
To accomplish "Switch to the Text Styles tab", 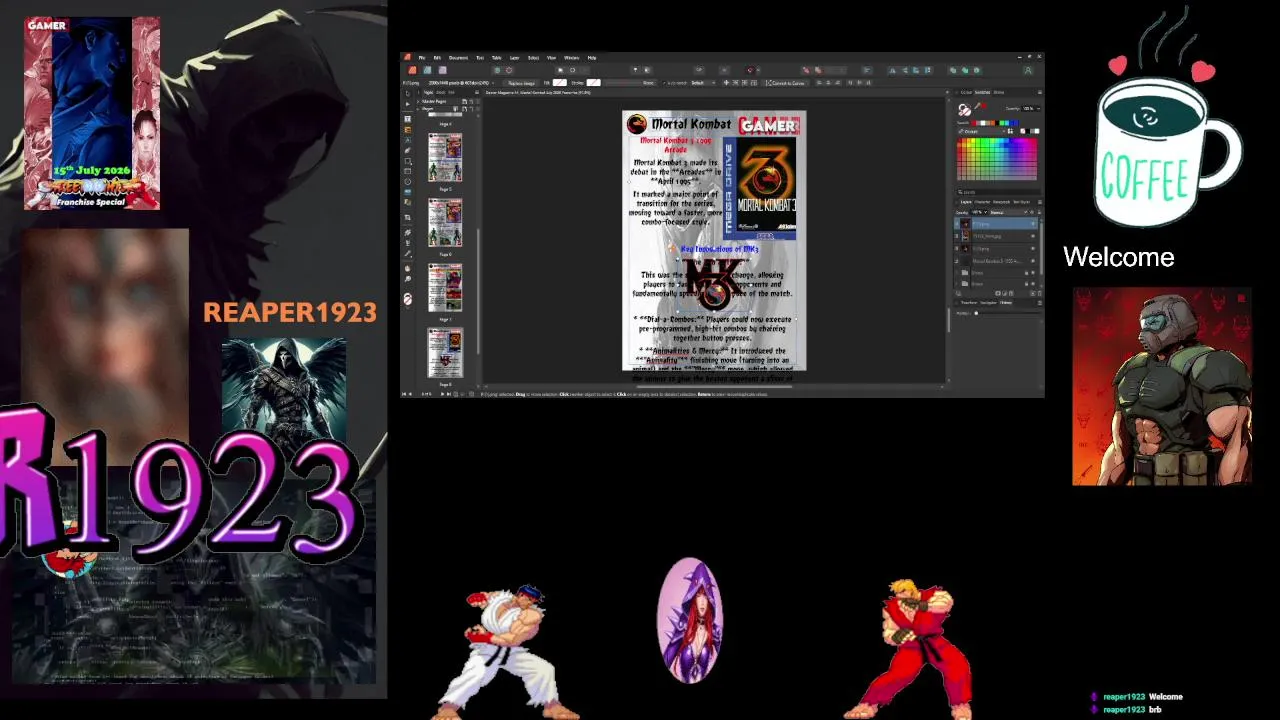I will 1021,202.
